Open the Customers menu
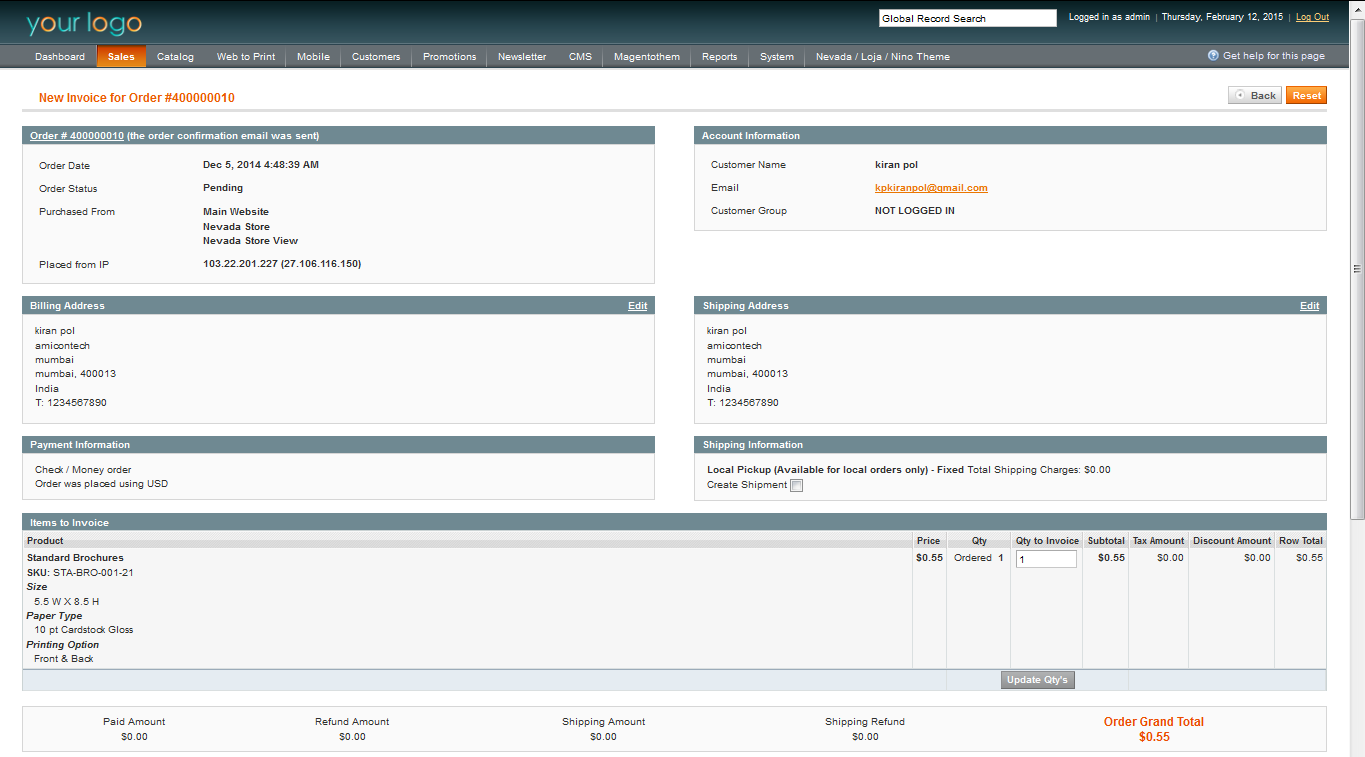 click(x=376, y=57)
